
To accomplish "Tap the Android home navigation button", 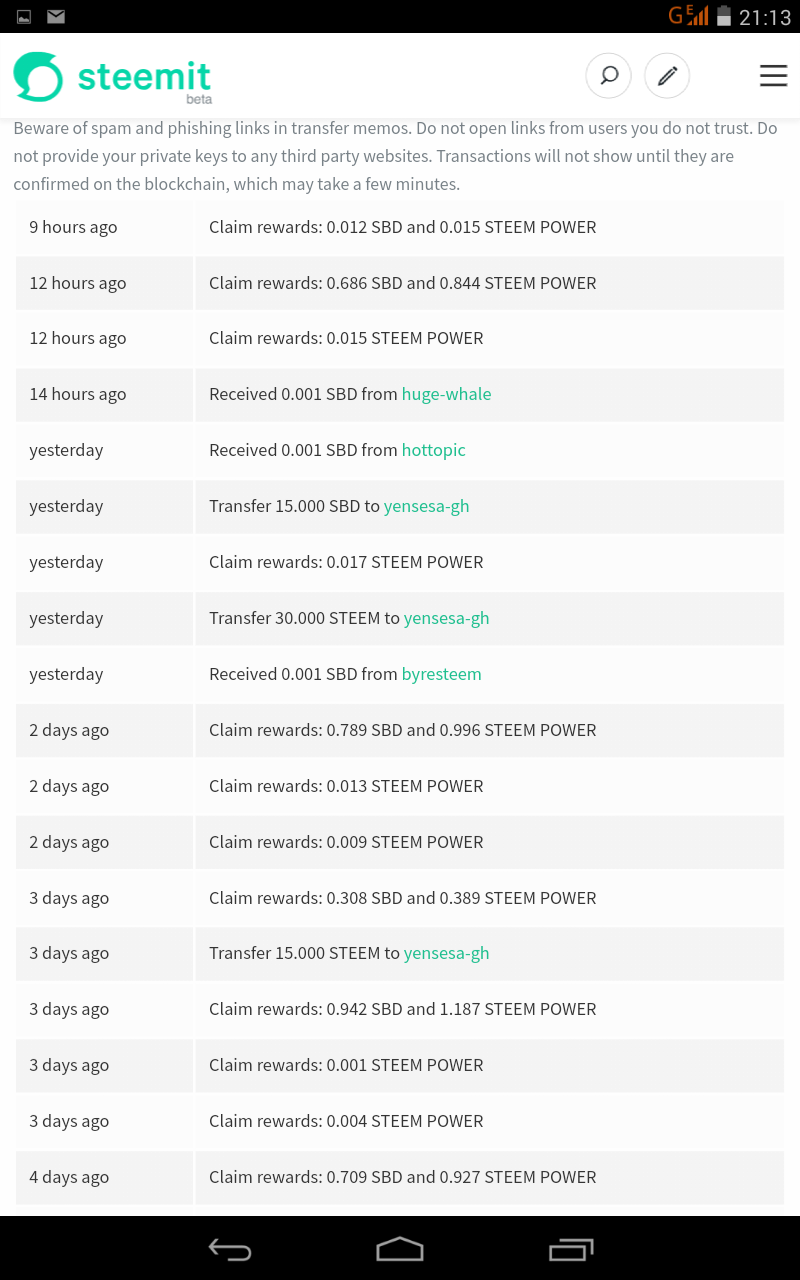I will 400,1249.
